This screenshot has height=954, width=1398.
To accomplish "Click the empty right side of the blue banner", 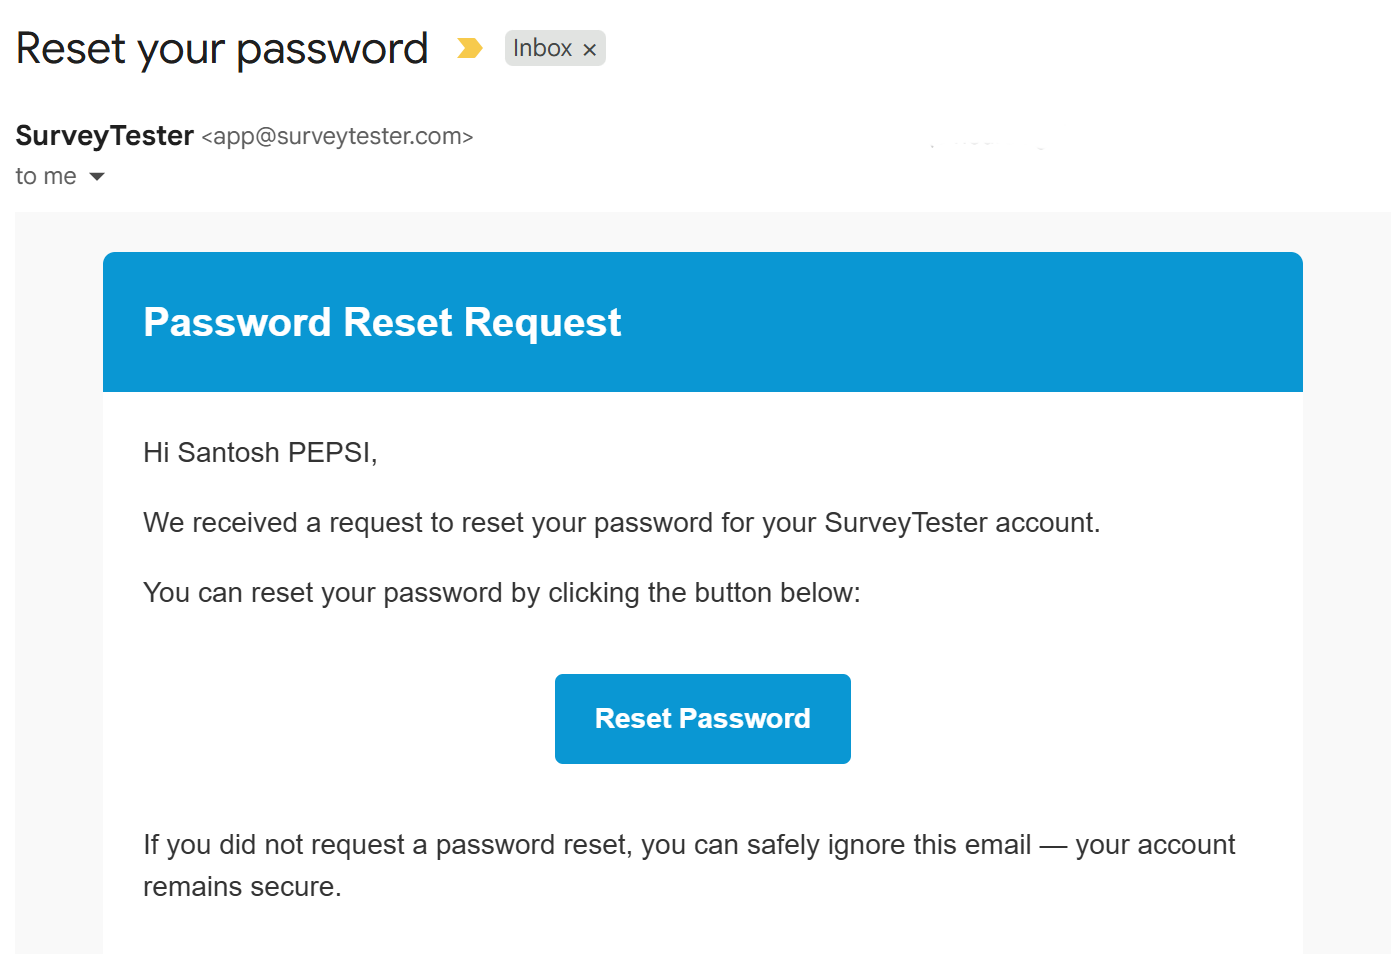I will coord(1000,322).
